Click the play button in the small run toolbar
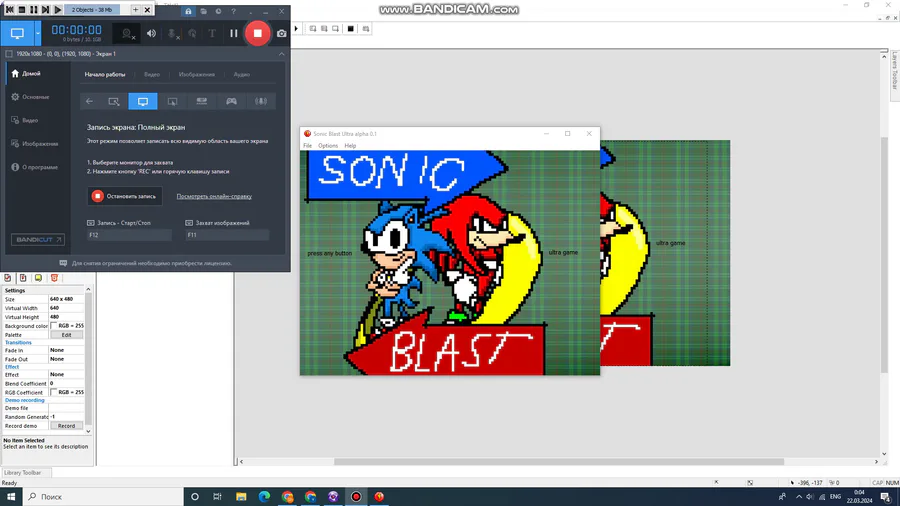The height and width of the screenshot is (506, 900). tap(58, 10)
